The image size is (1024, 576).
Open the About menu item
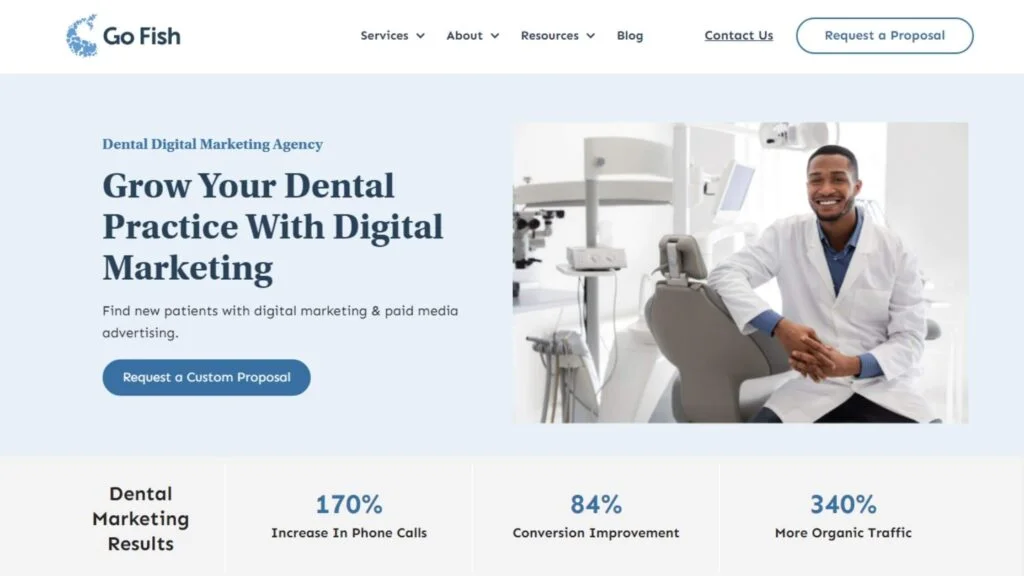pos(464,35)
